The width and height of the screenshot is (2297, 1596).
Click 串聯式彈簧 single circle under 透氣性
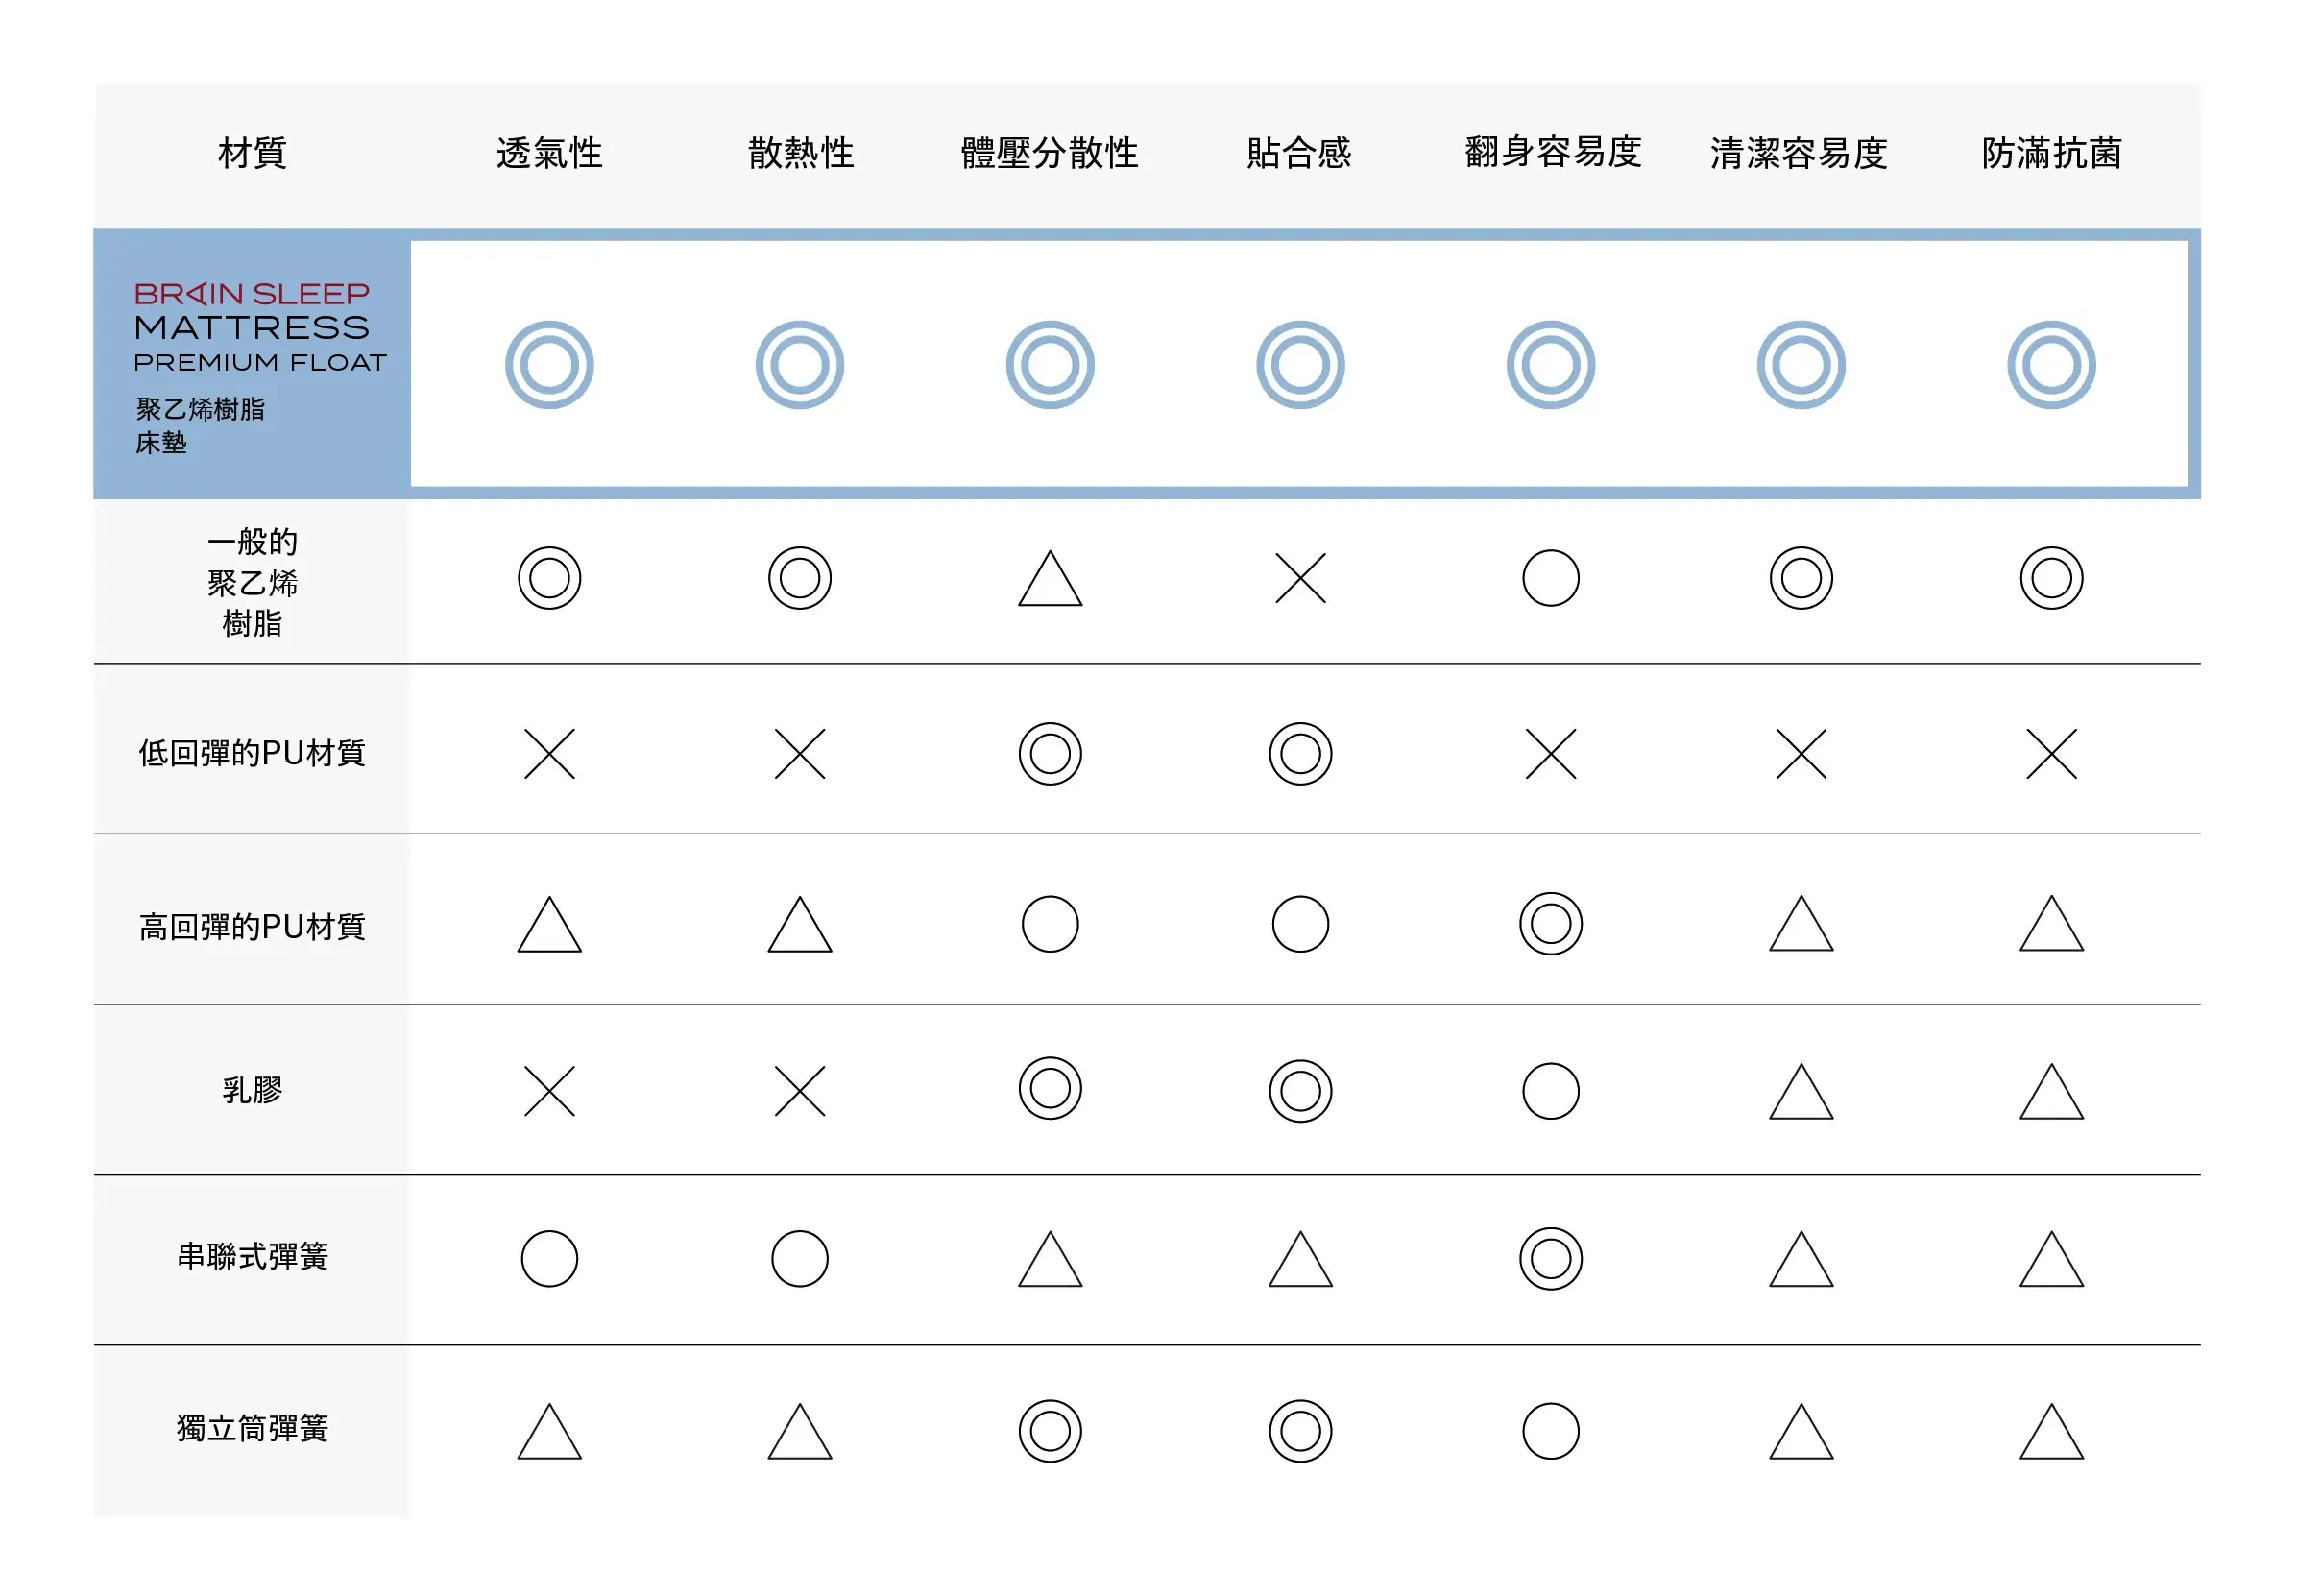pyautogui.click(x=549, y=1258)
